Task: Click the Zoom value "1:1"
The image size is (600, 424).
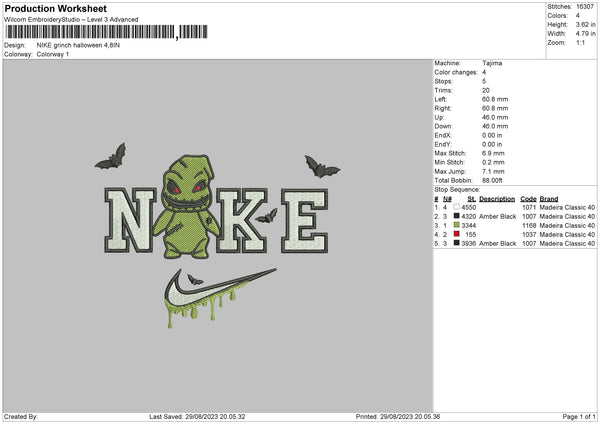Action: pyautogui.click(x=580, y=42)
